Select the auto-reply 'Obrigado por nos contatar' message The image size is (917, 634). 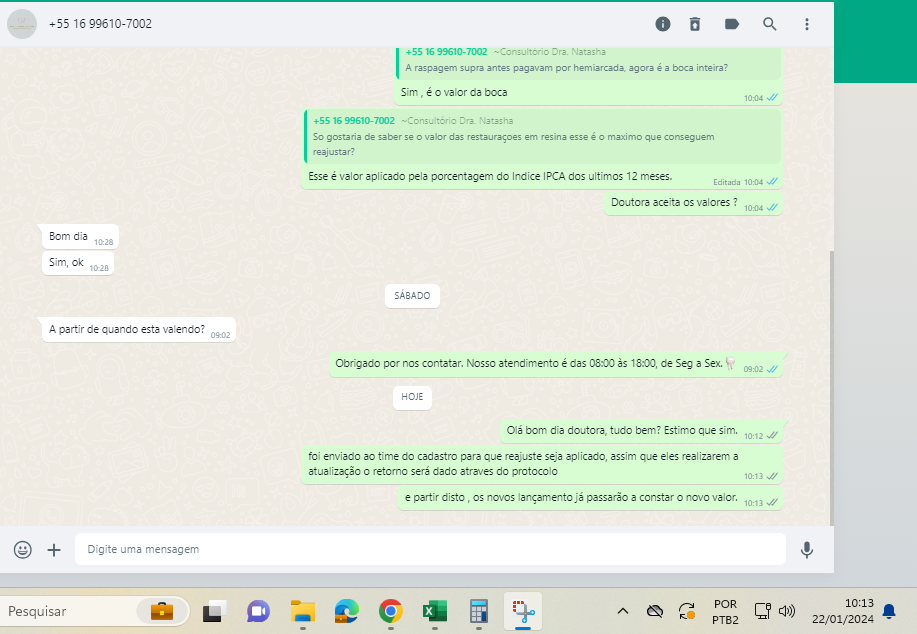pos(556,364)
